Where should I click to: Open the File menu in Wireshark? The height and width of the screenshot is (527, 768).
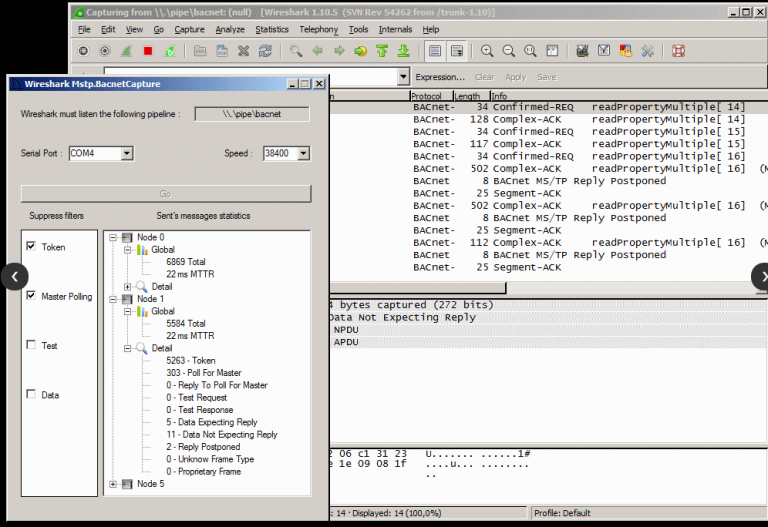pyautogui.click(x=84, y=29)
